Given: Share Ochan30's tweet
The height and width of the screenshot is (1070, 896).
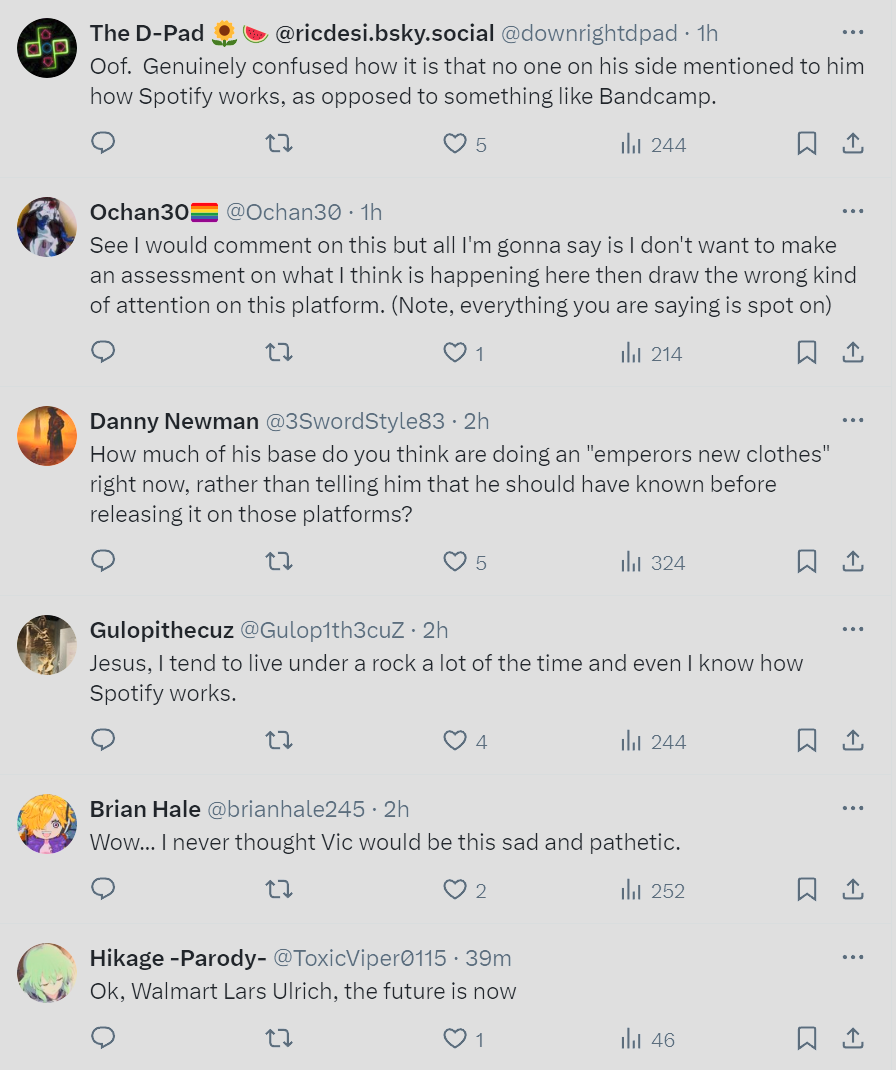Looking at the screenshot, I should click(x=853, y=352).
